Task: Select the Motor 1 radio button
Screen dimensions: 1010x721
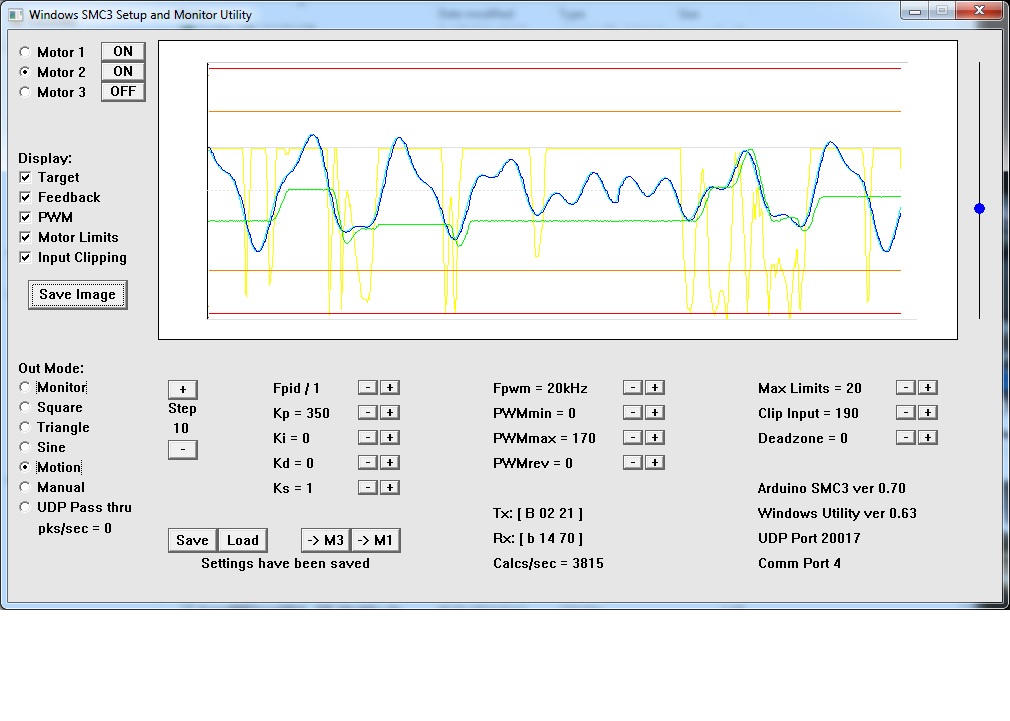Action: [25, 52]
